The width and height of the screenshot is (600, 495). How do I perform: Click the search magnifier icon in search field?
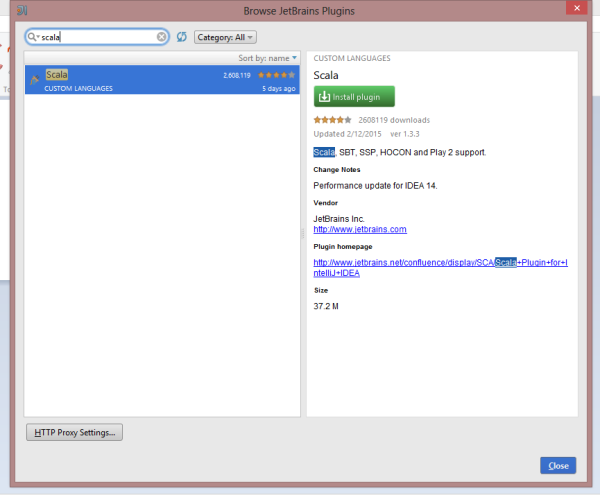coord(34,37)
